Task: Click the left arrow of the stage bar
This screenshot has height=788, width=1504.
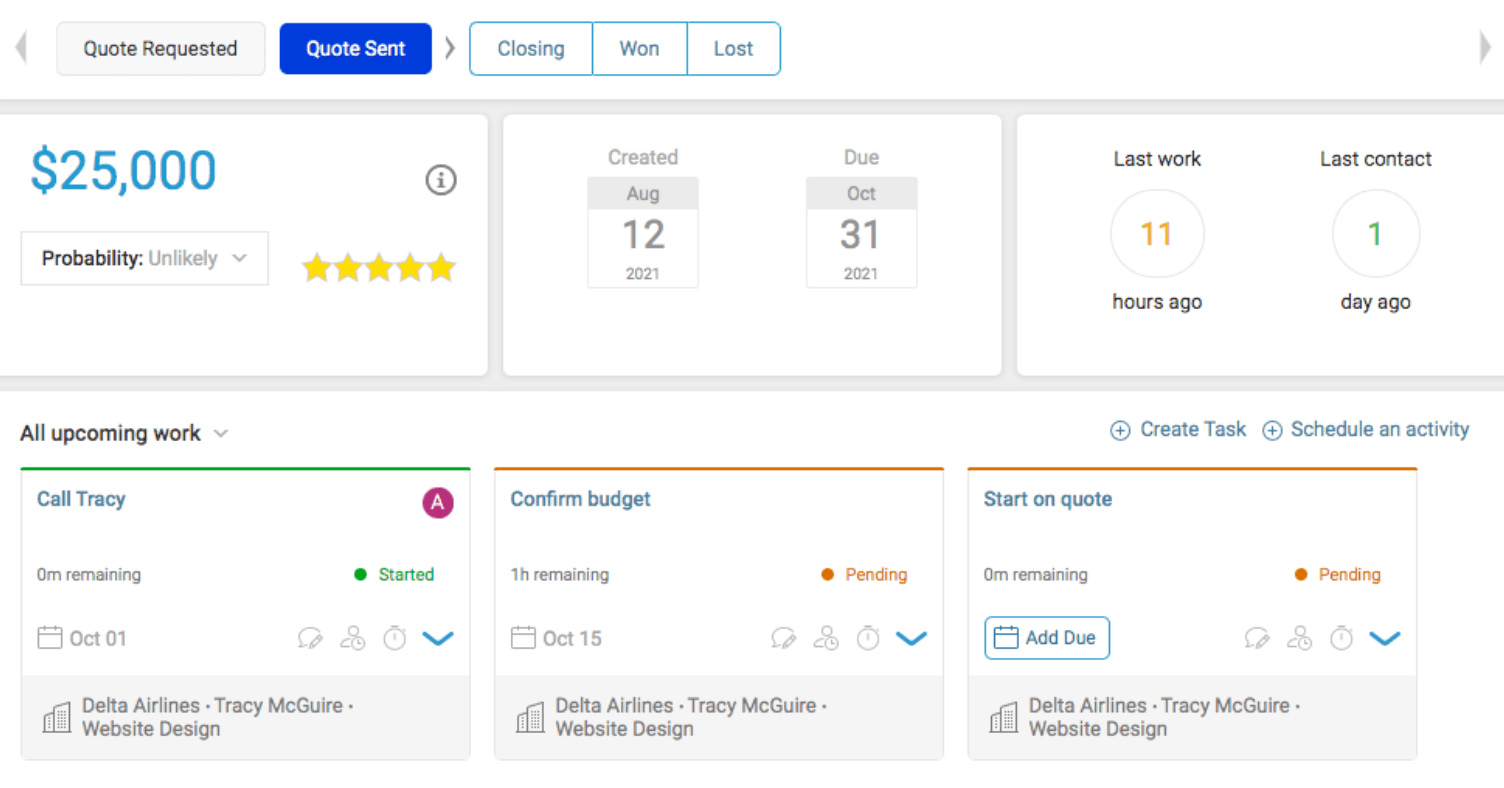Action: [21, 48]
